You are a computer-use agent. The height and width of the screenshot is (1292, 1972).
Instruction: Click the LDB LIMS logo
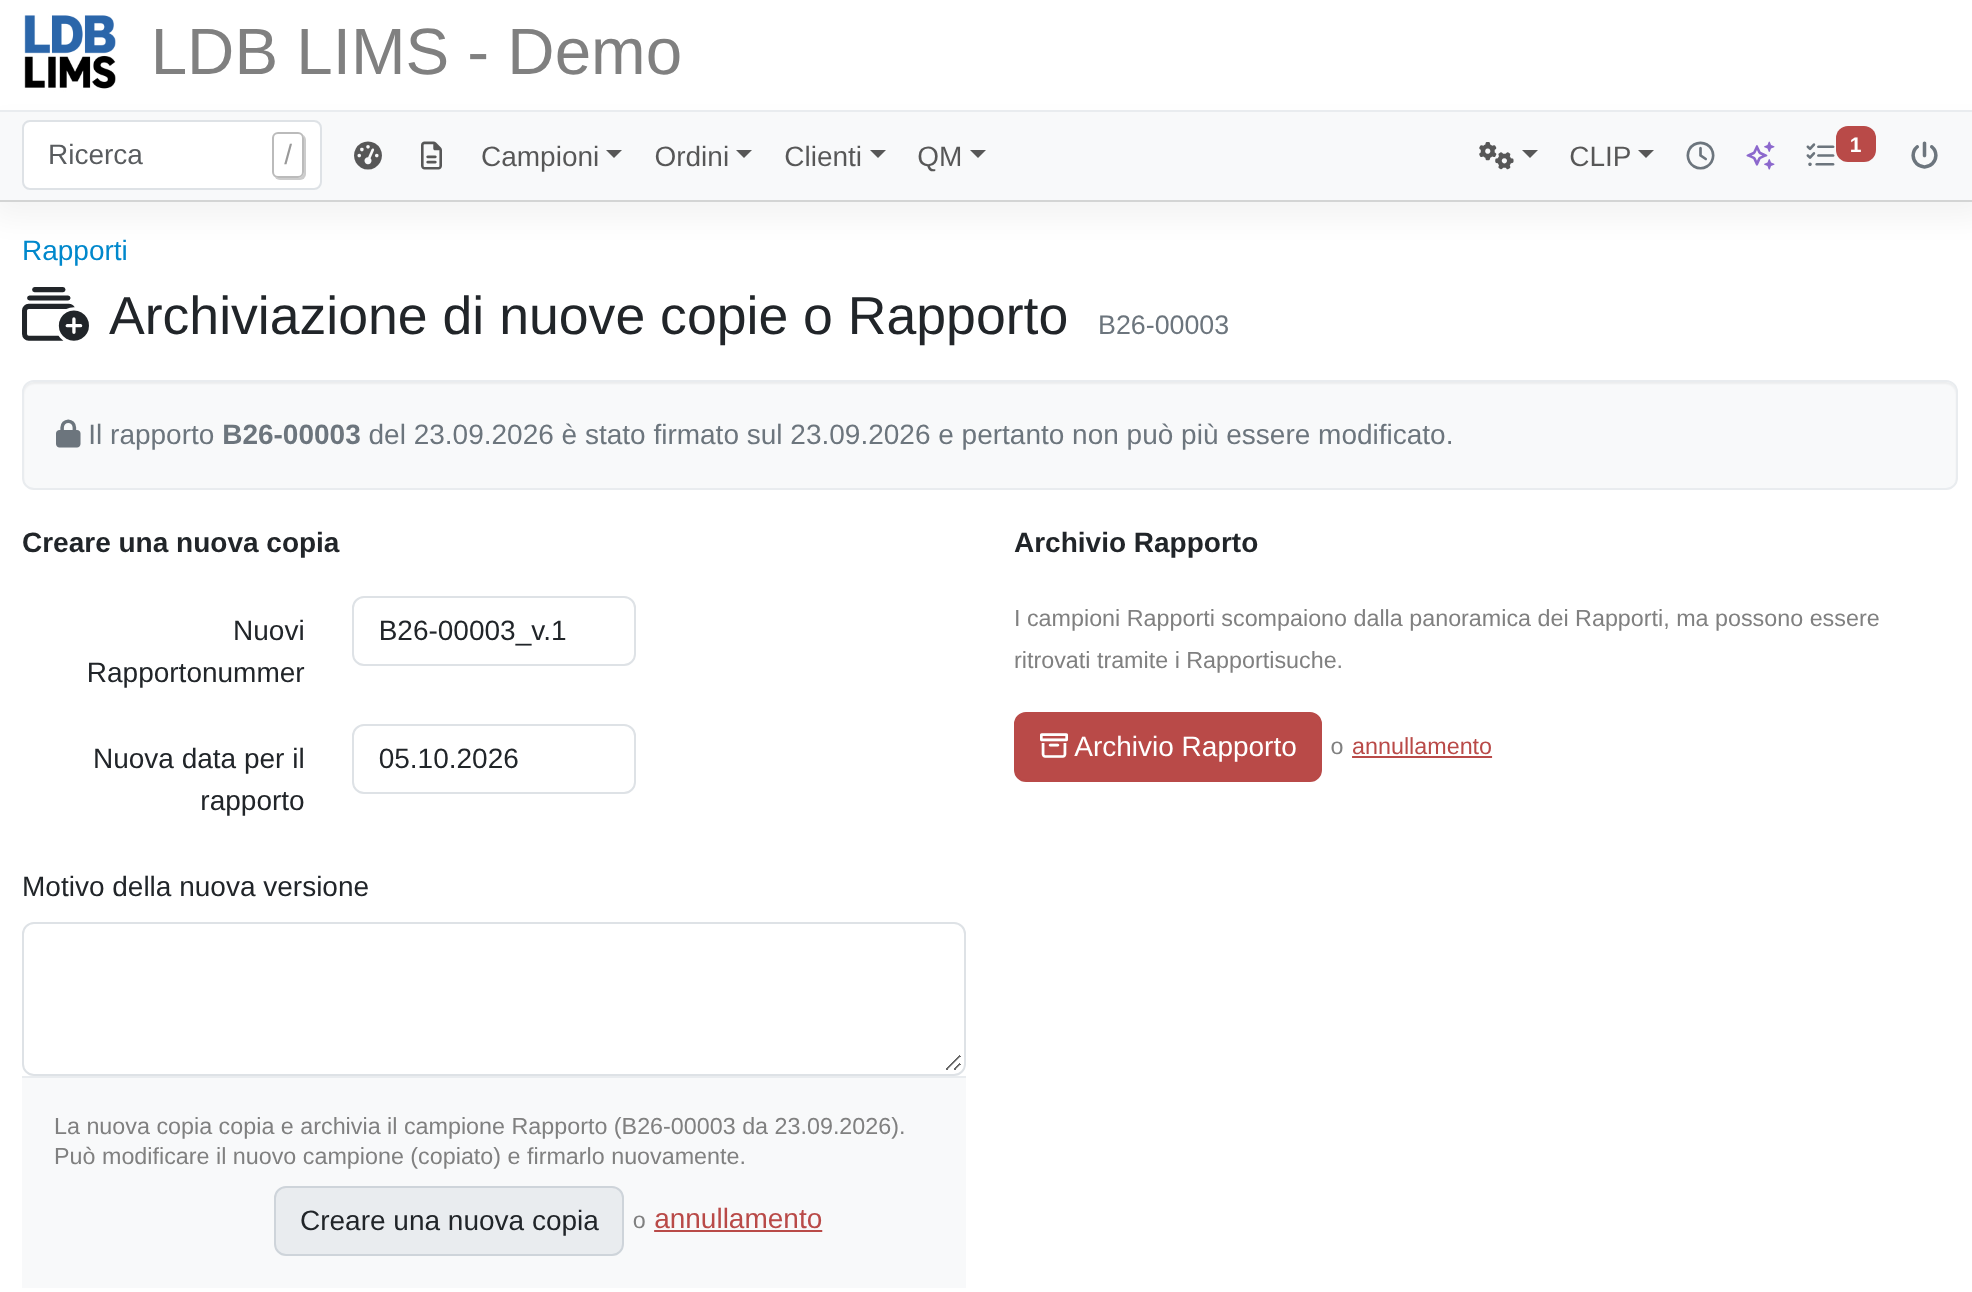pyautogui.click(x=70, y=52)
